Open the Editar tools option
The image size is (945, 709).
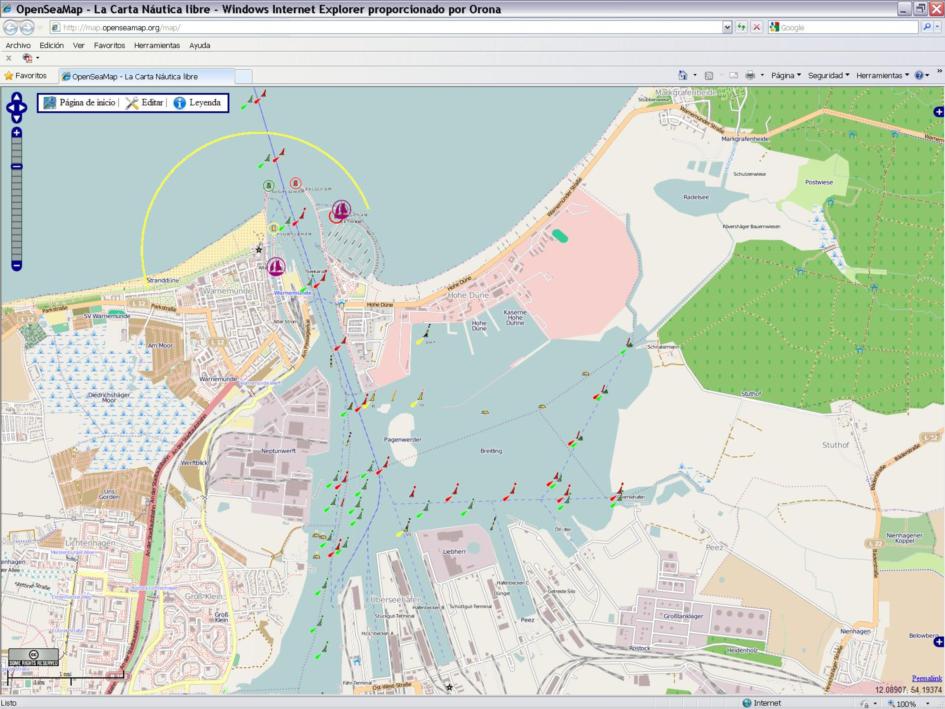(132, 102)
